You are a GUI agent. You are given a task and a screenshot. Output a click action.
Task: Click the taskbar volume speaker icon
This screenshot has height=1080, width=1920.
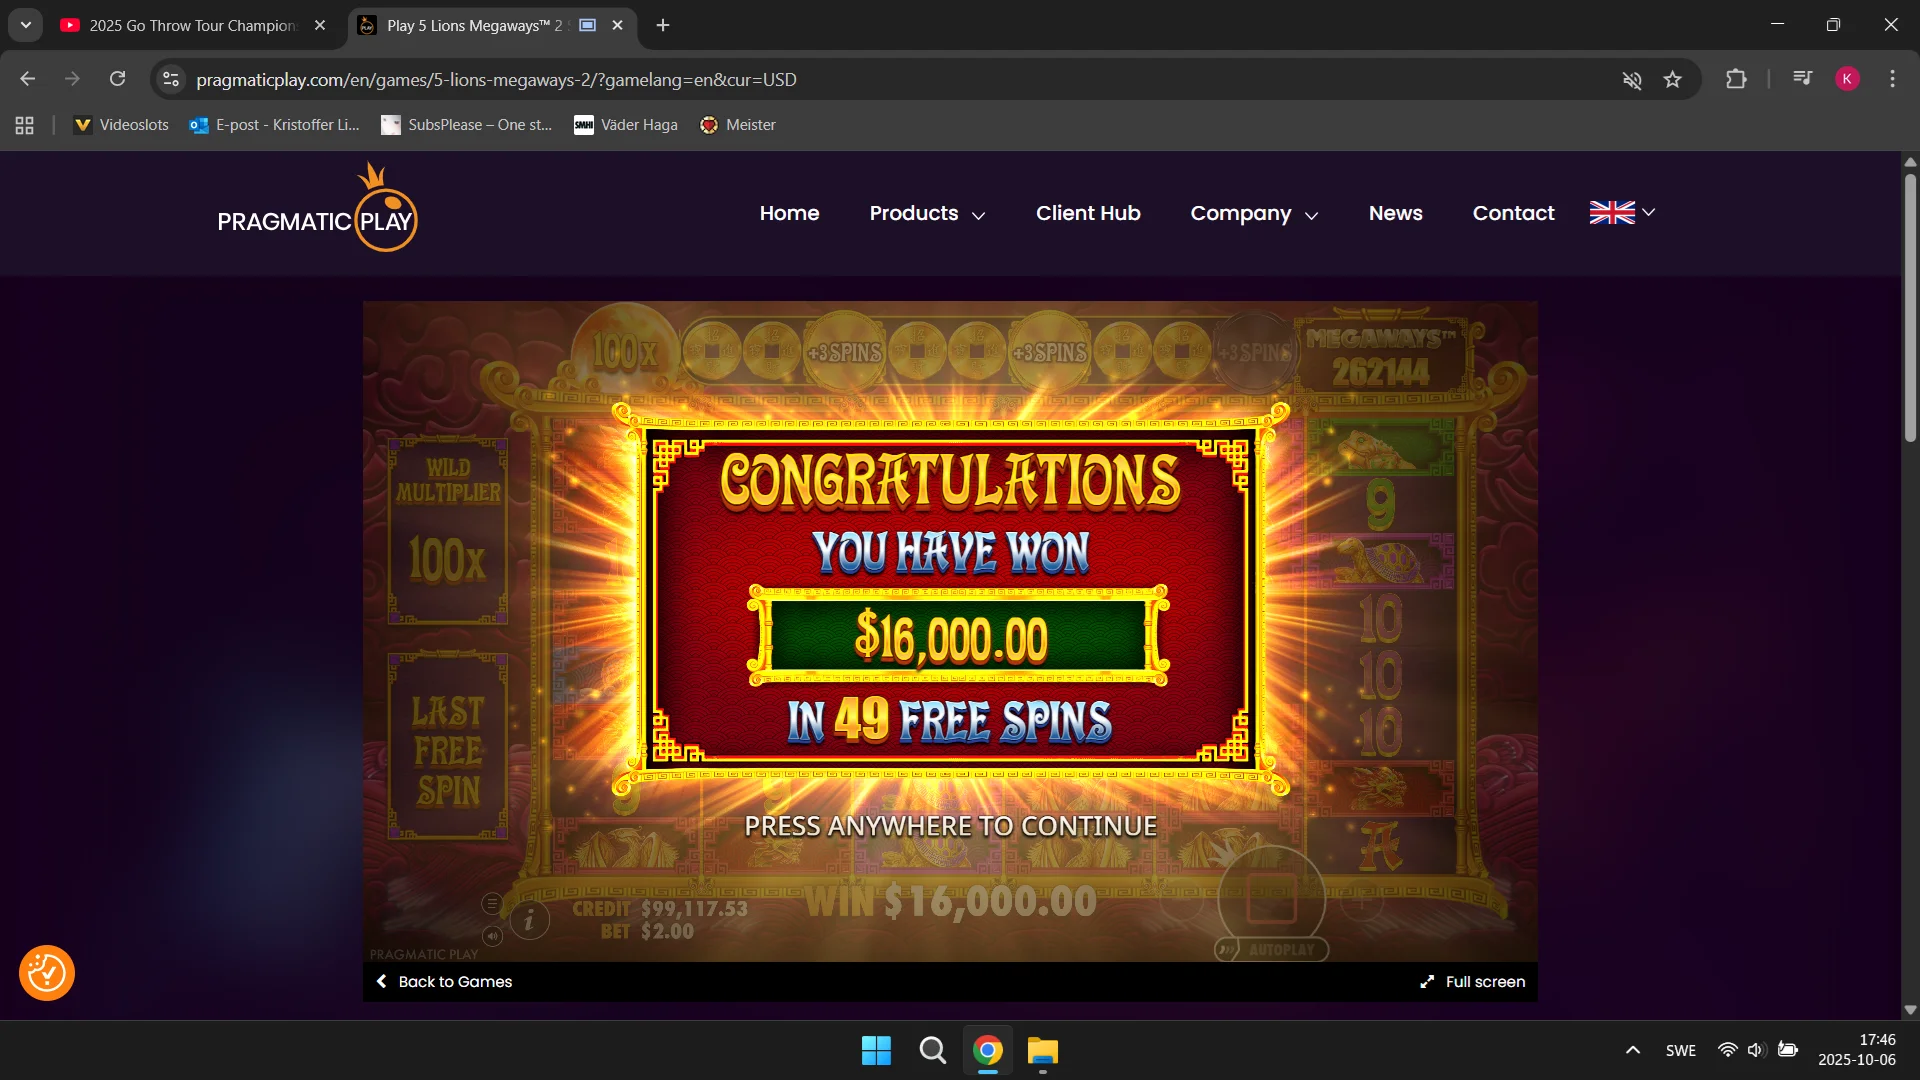click(x=1756, y=1050)
